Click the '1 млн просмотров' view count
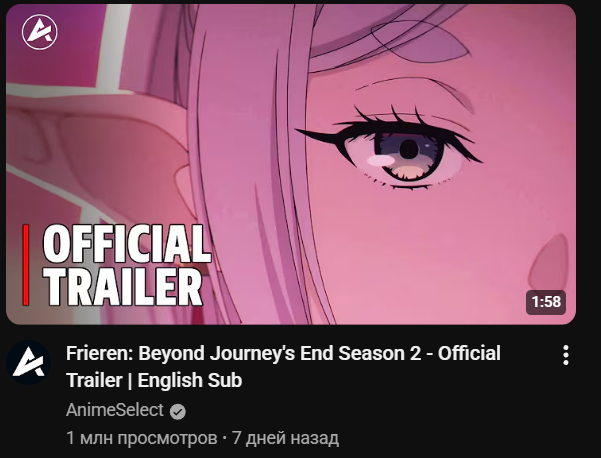Screen dimensions: 601x458 [141, 438]
